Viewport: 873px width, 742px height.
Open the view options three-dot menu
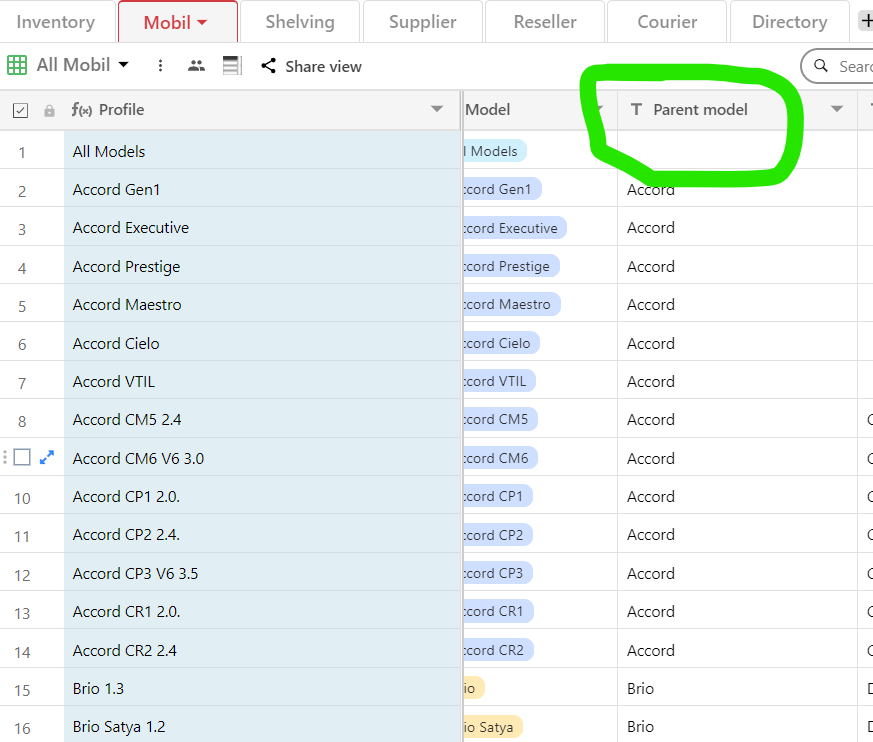click(160, 66)
